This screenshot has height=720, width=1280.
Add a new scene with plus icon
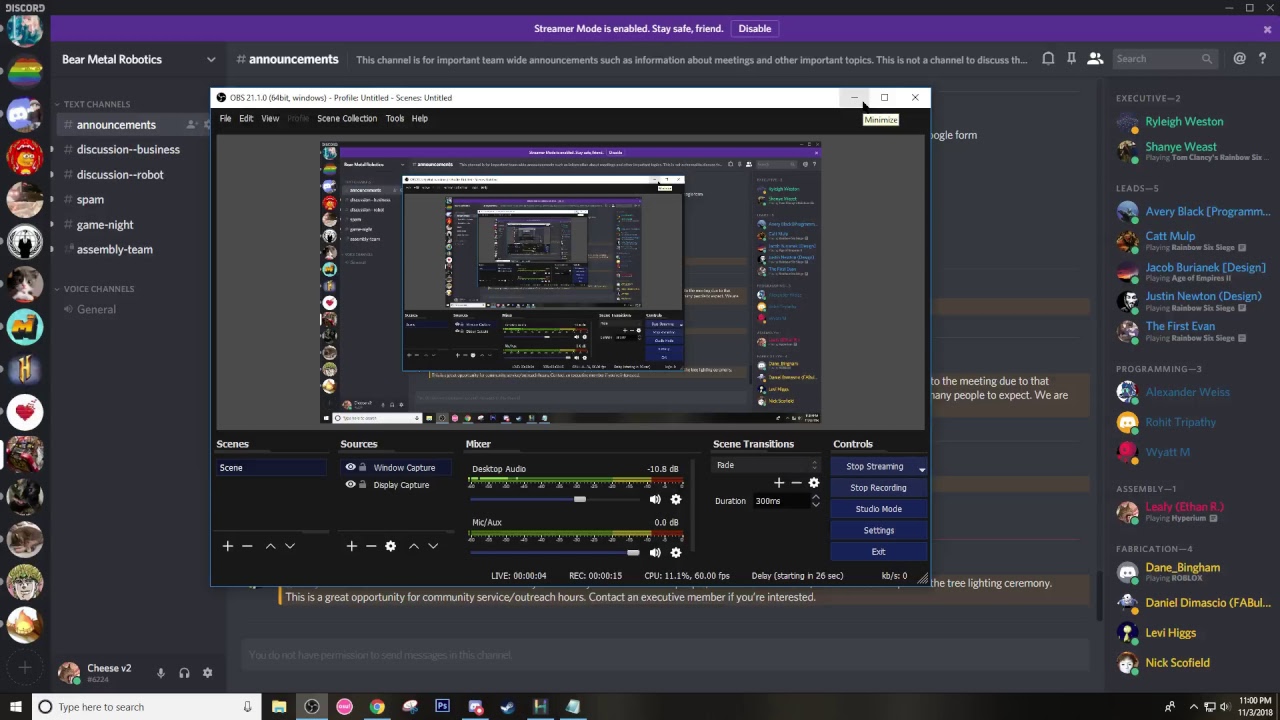pyautogui.click(x=228, y=546)
